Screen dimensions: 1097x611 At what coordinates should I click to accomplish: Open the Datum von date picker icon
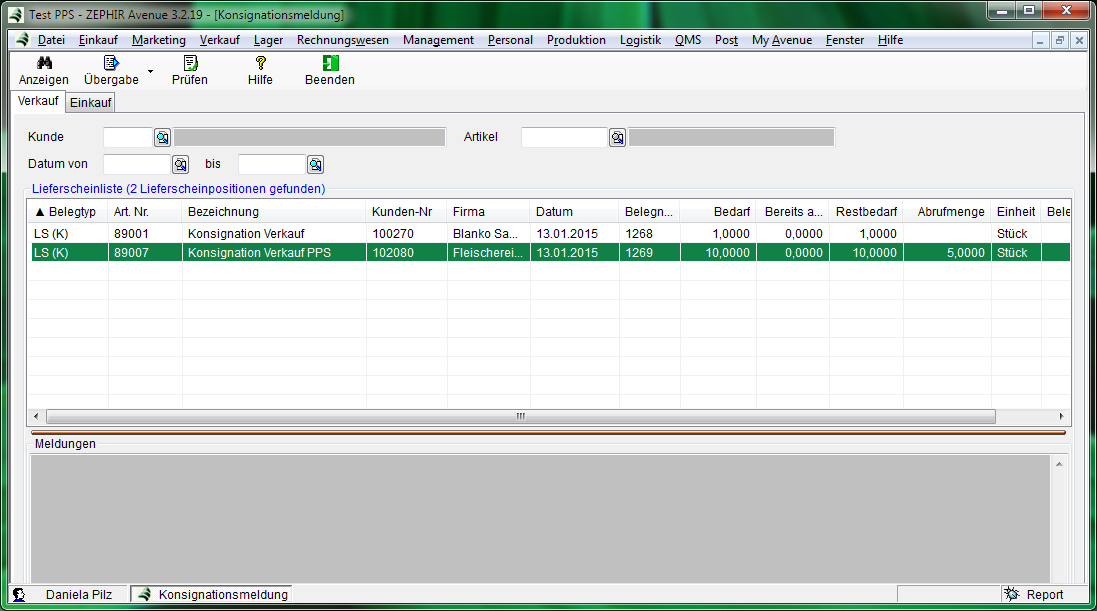(181, 165)
